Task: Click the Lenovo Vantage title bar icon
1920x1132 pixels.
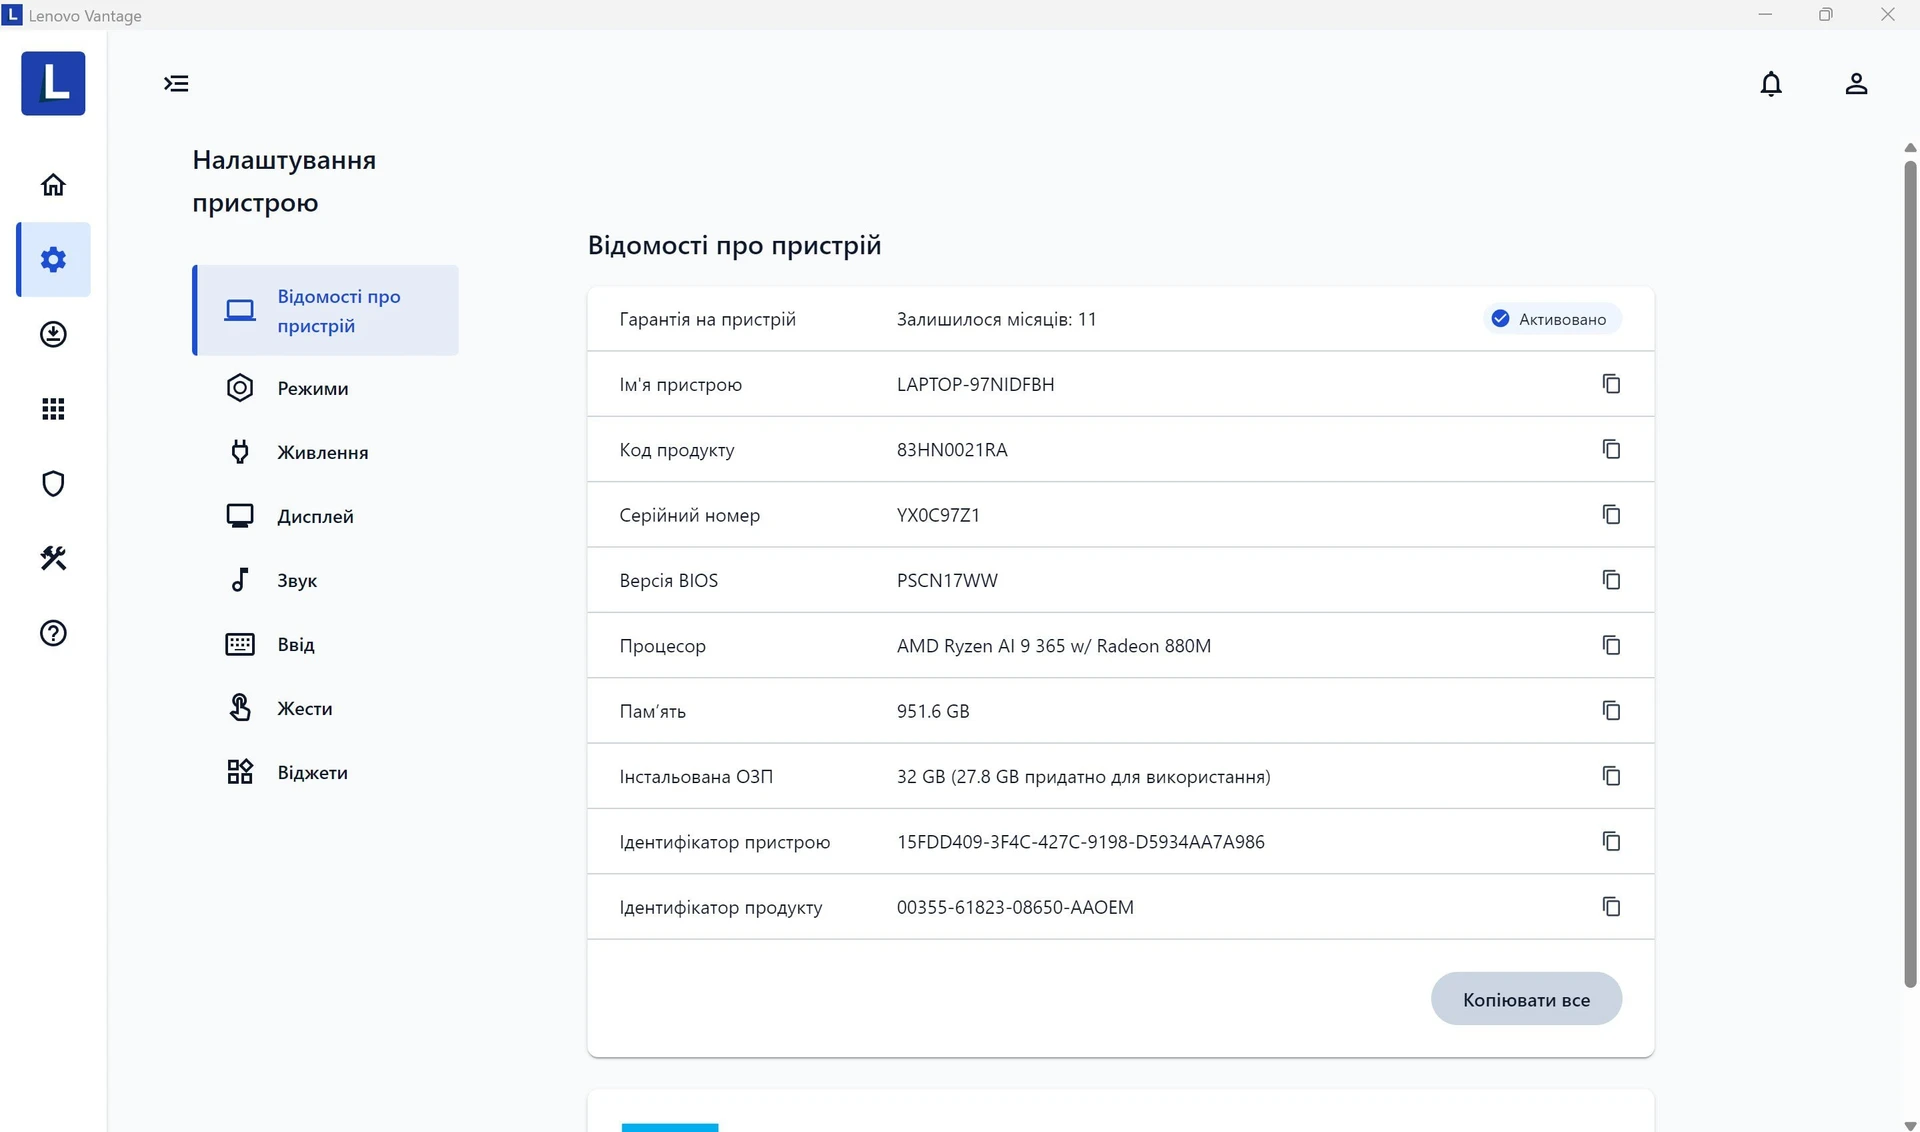Action: tap(12, 14)
